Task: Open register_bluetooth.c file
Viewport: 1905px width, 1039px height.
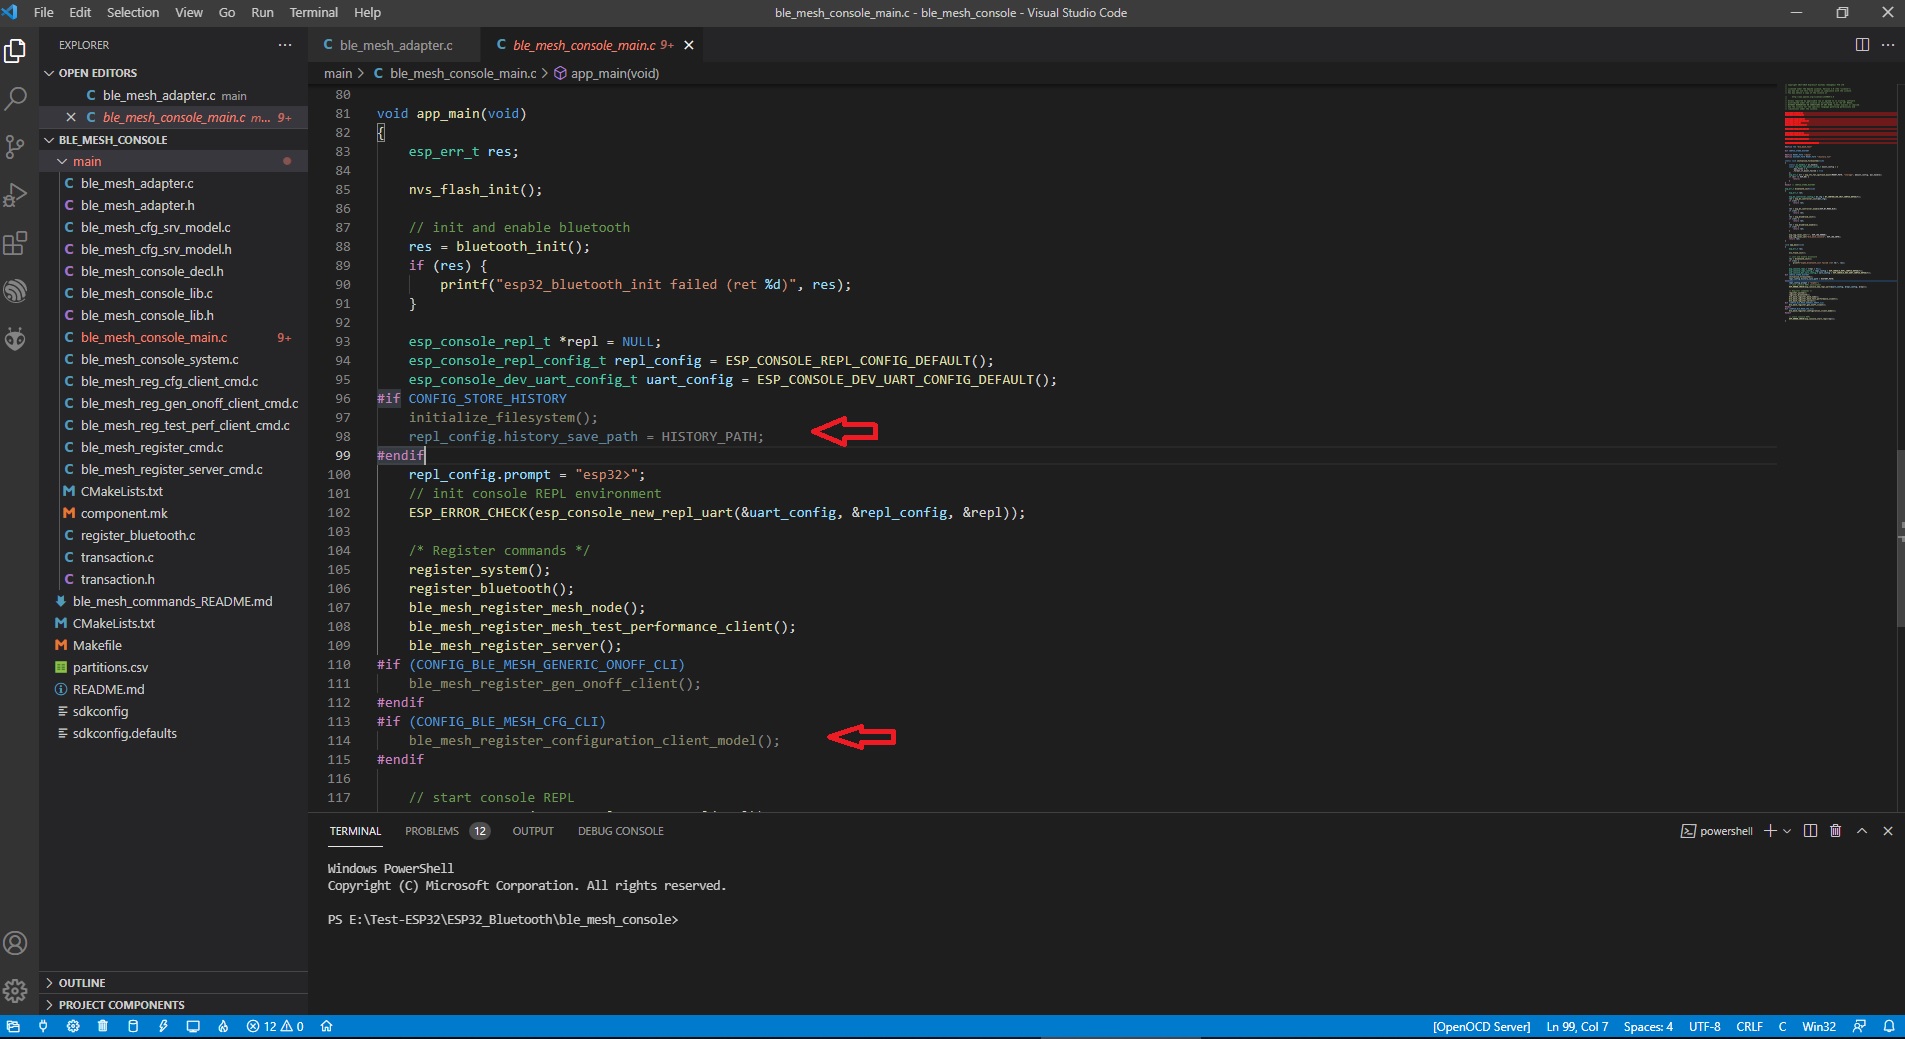Action: [138, 535]
